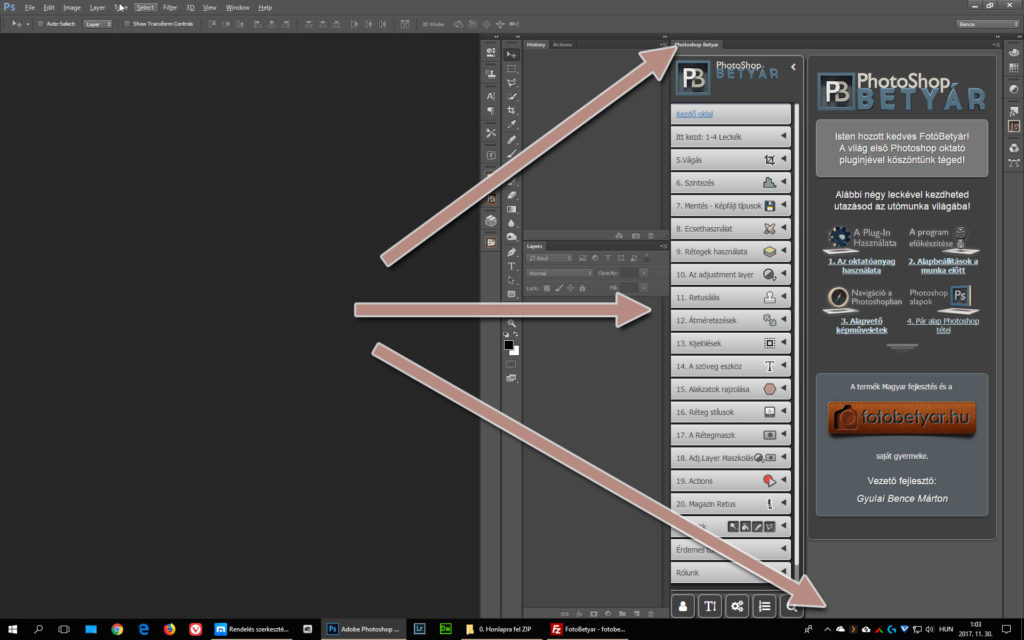The height and width of the screenshot is (640, 1024).
Task: Expand the '5. Vágás' lesson section
Action: pyautogui.click(x=730, y=159)
